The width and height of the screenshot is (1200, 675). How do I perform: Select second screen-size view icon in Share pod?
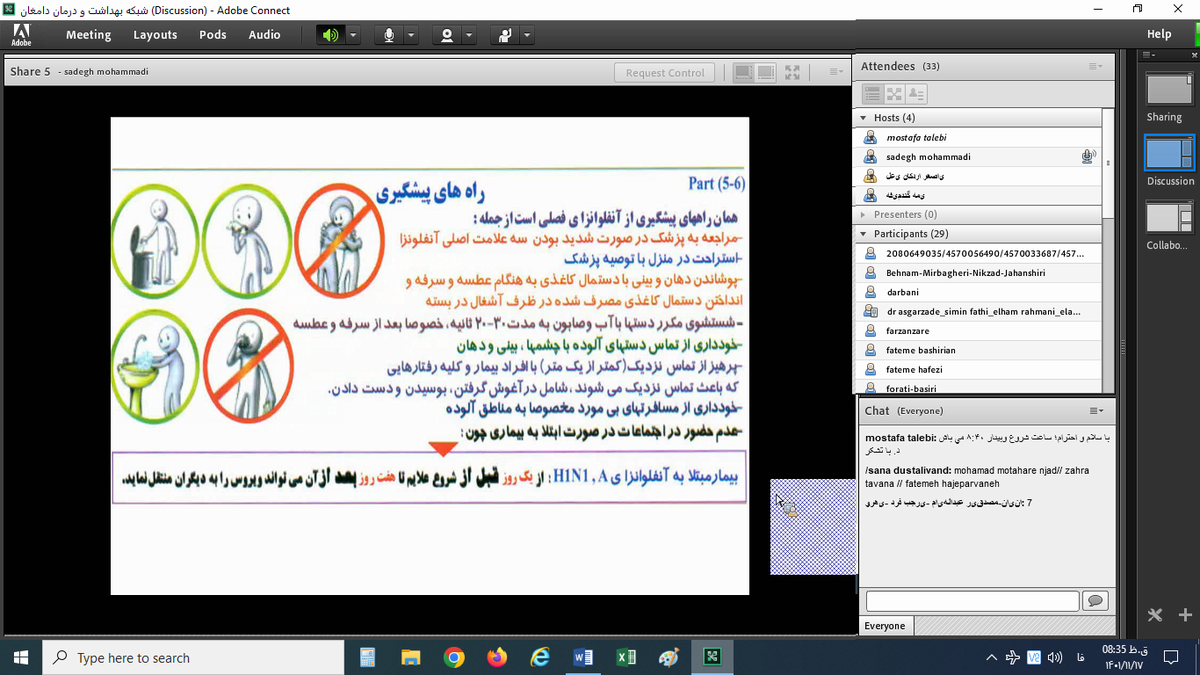[x=768, y=72]
